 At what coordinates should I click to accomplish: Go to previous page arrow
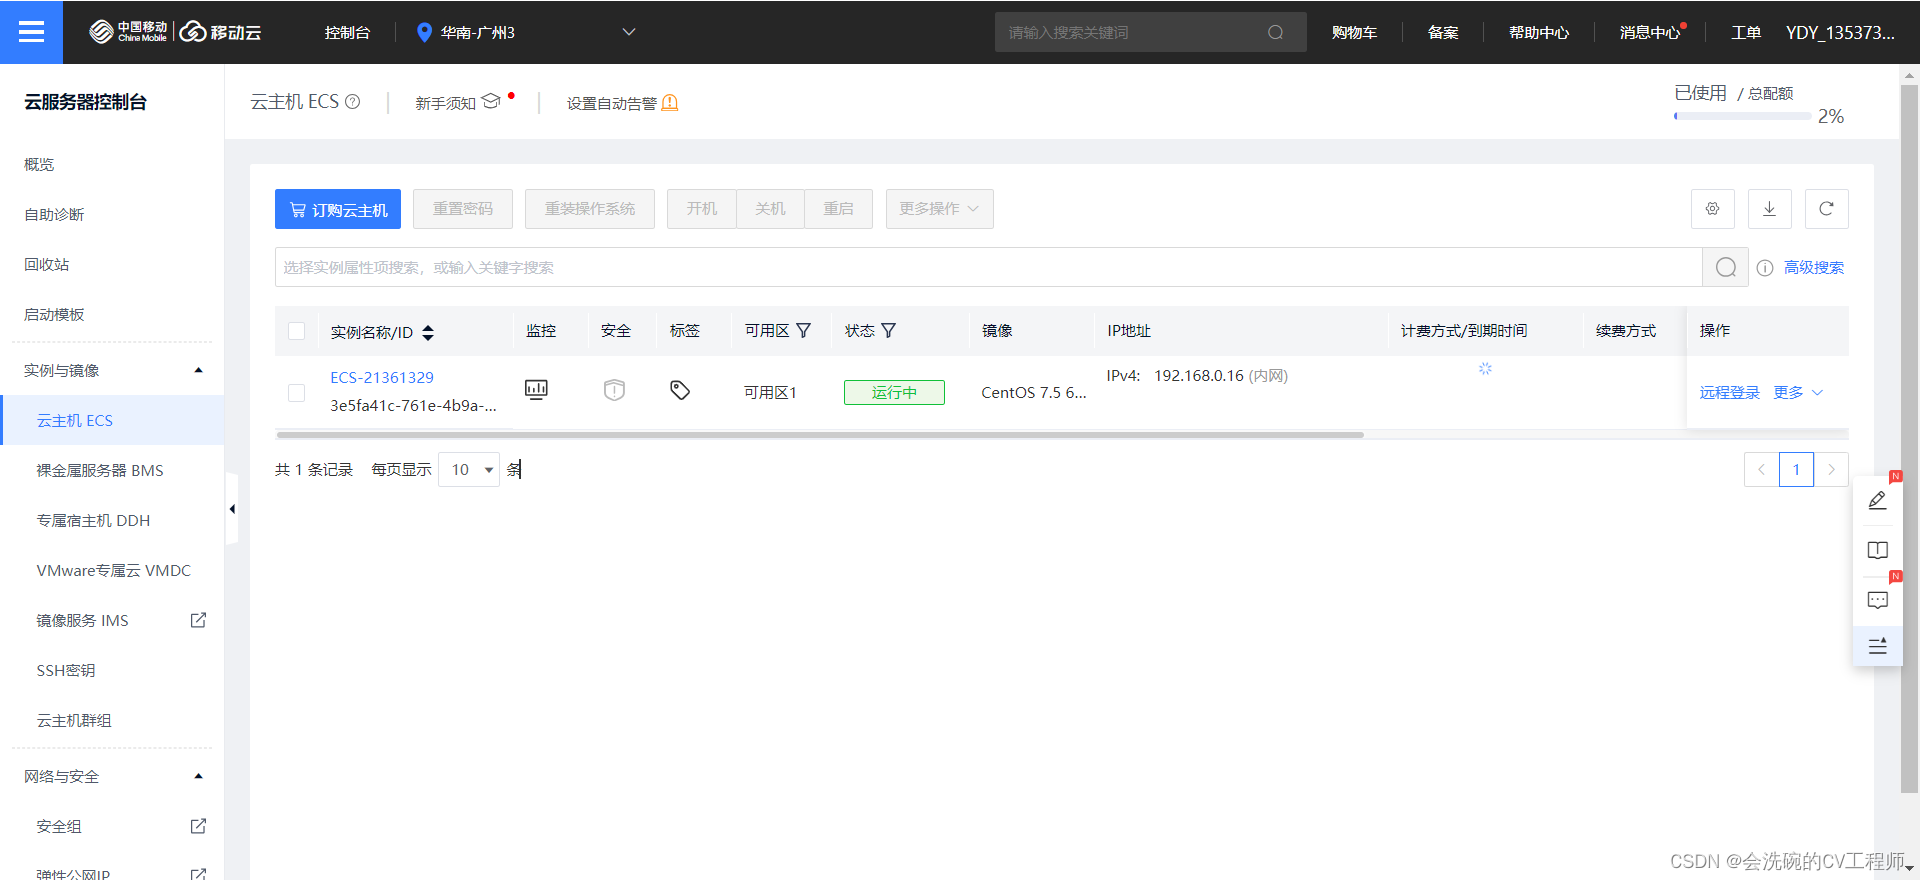coord(1761,469)
